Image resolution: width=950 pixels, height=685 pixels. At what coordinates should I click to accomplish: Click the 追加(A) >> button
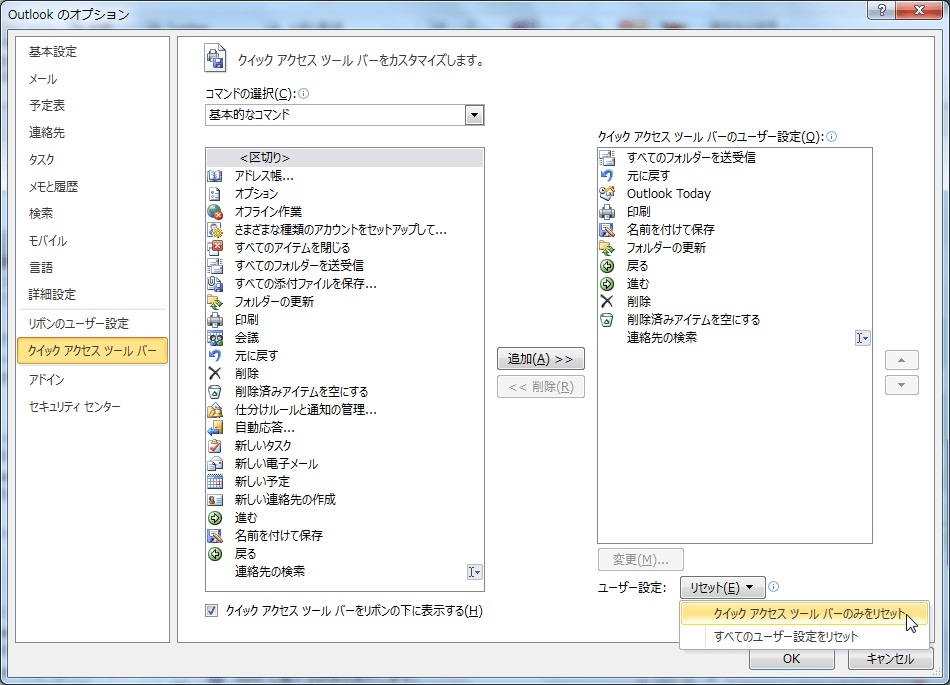coord(540,359)
